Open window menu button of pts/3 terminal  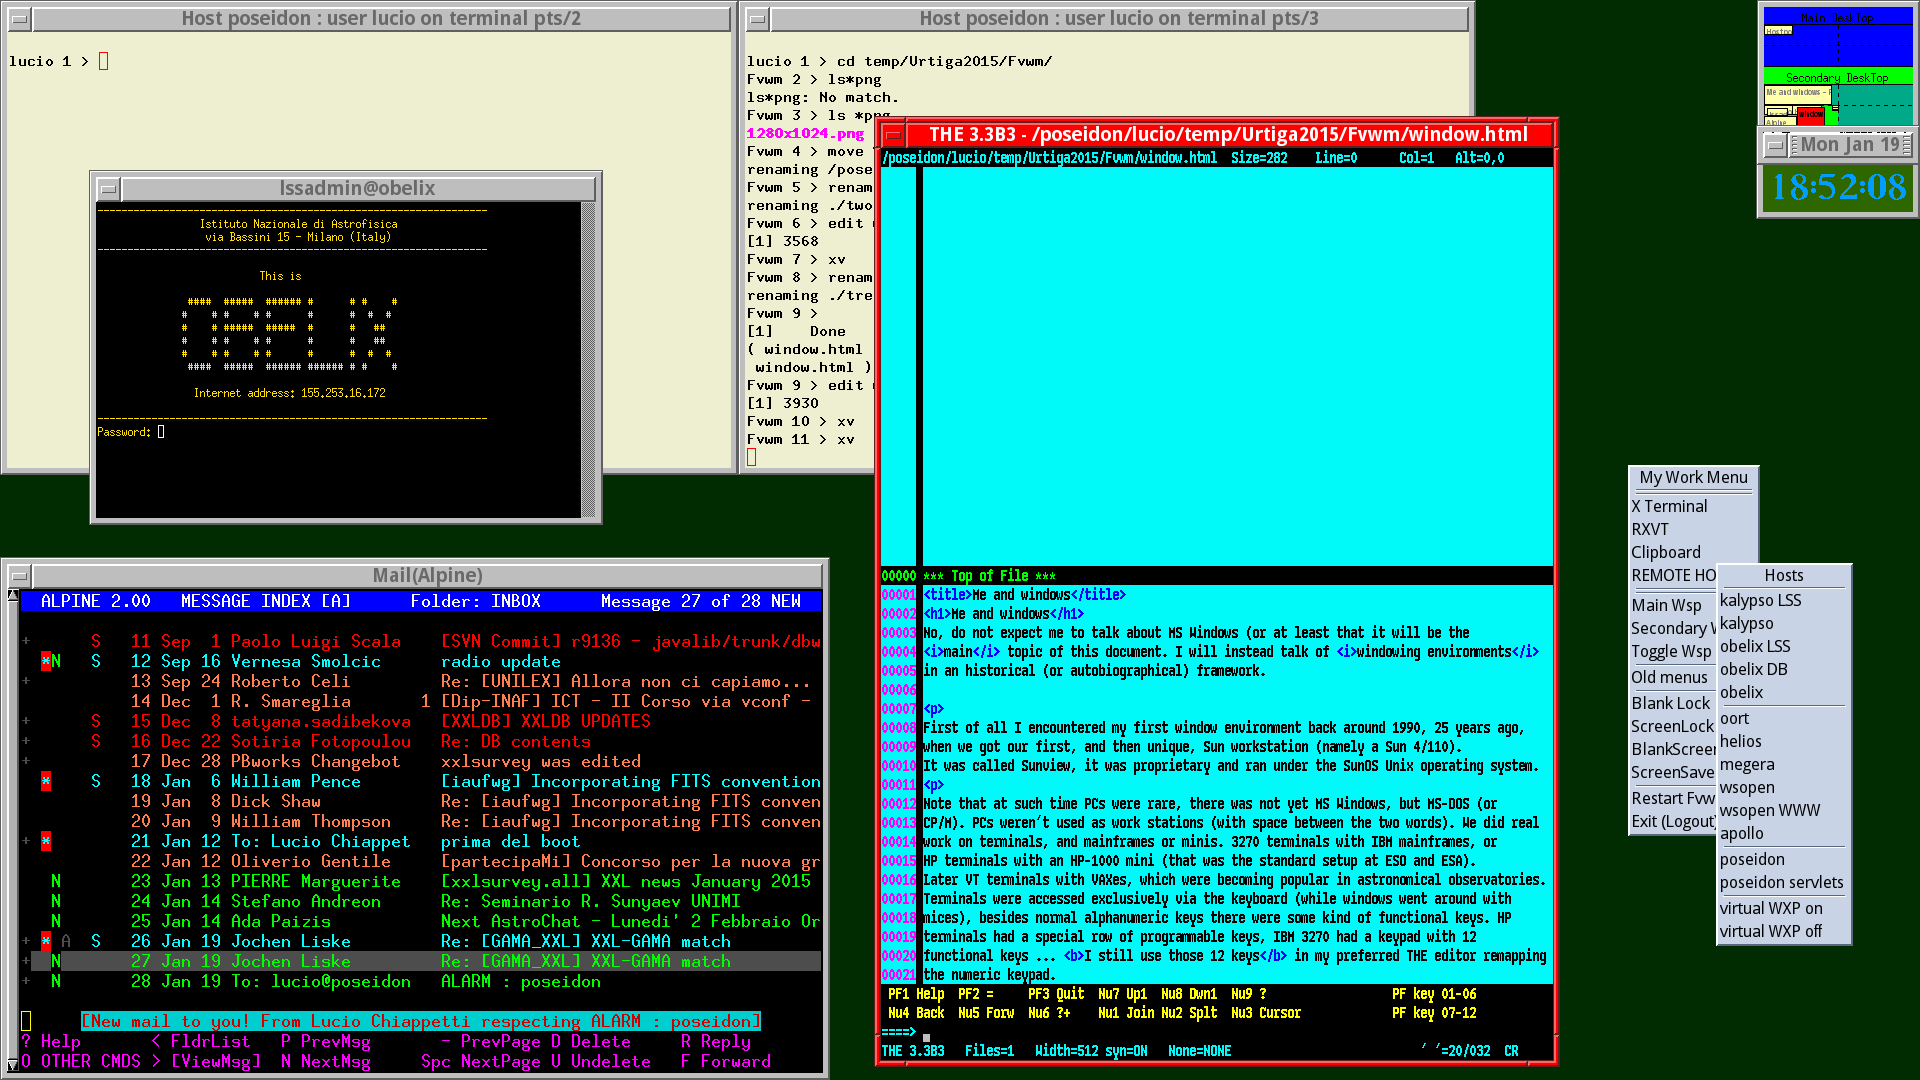(757, 19)
